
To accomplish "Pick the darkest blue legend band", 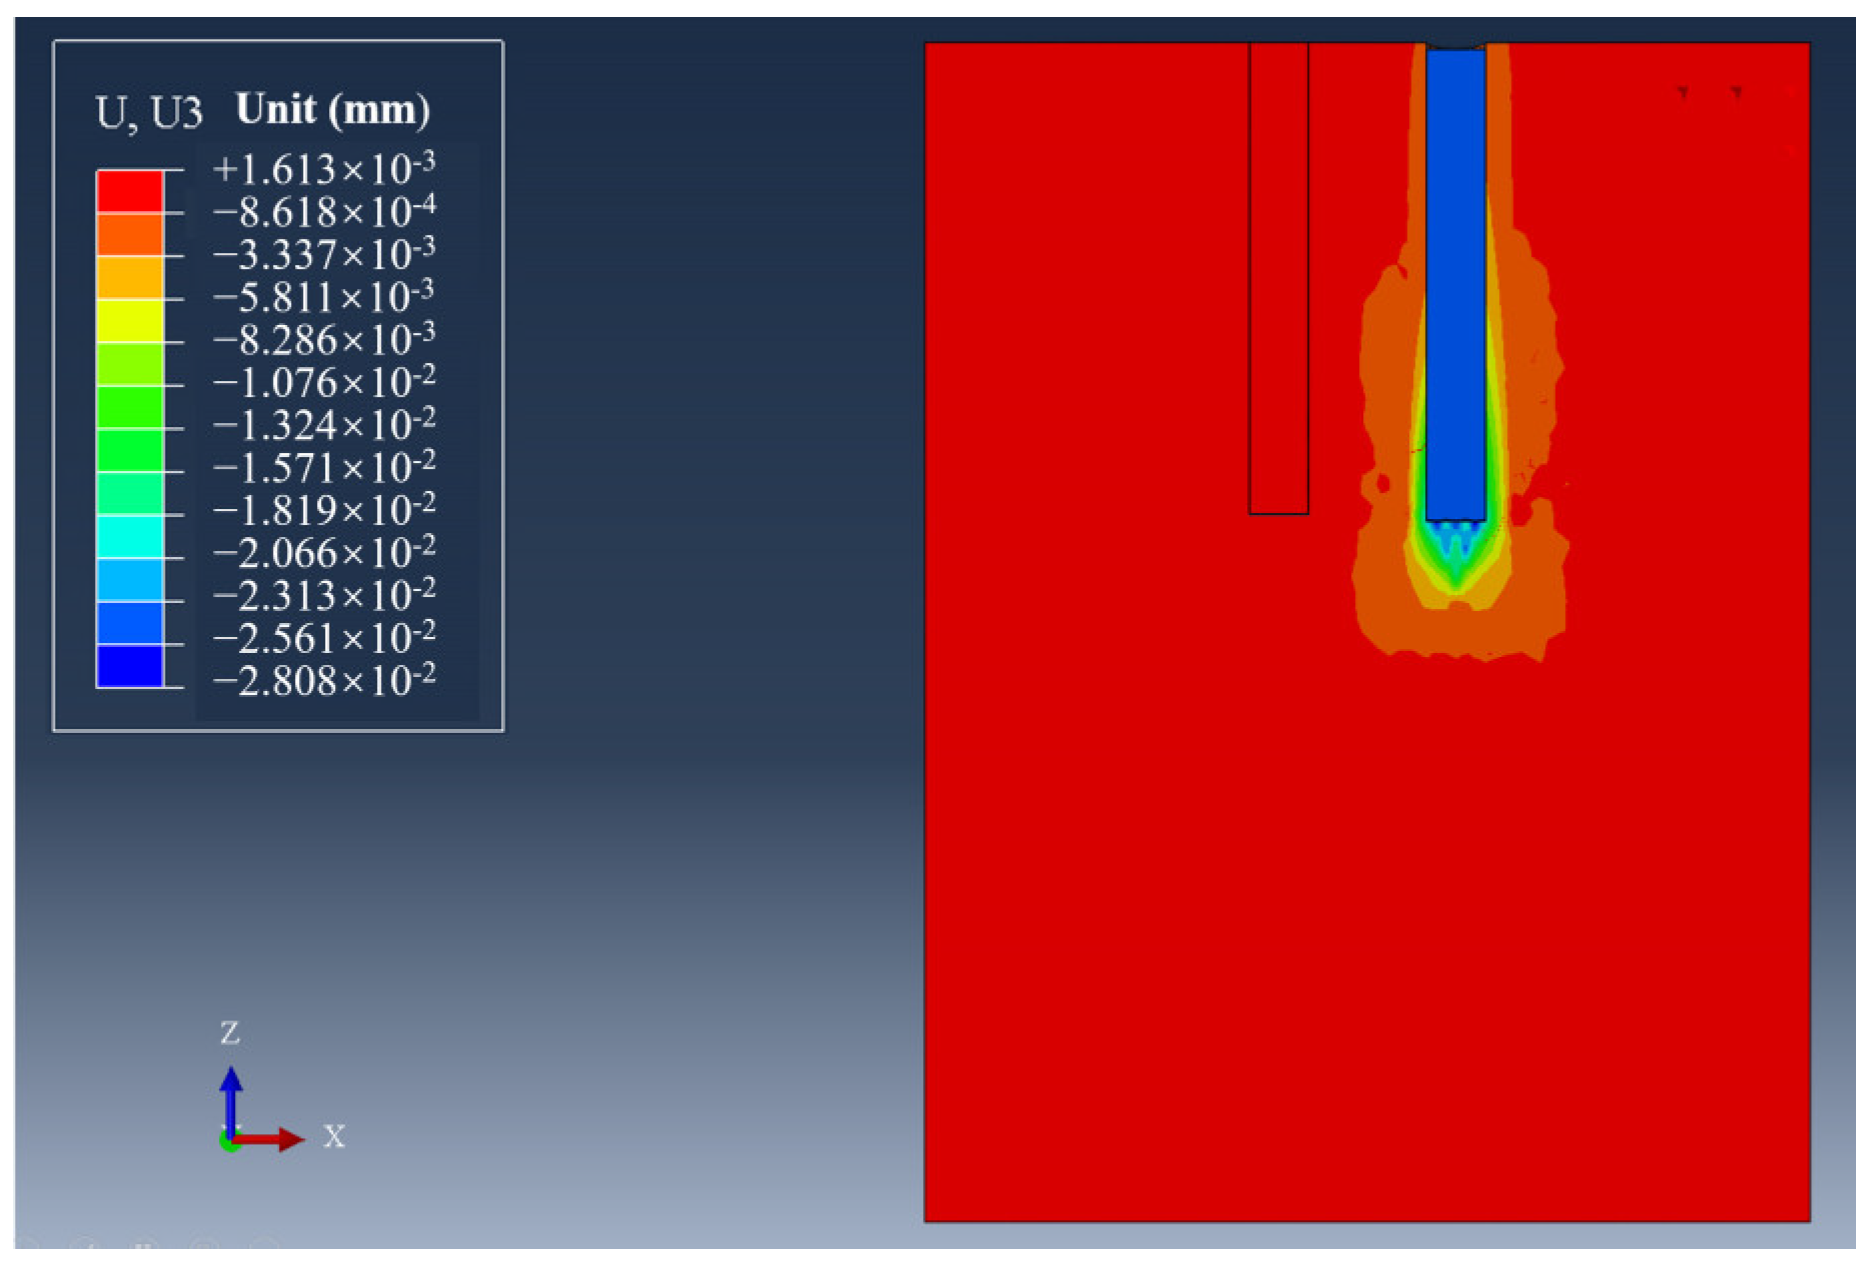I will (130, 667).
